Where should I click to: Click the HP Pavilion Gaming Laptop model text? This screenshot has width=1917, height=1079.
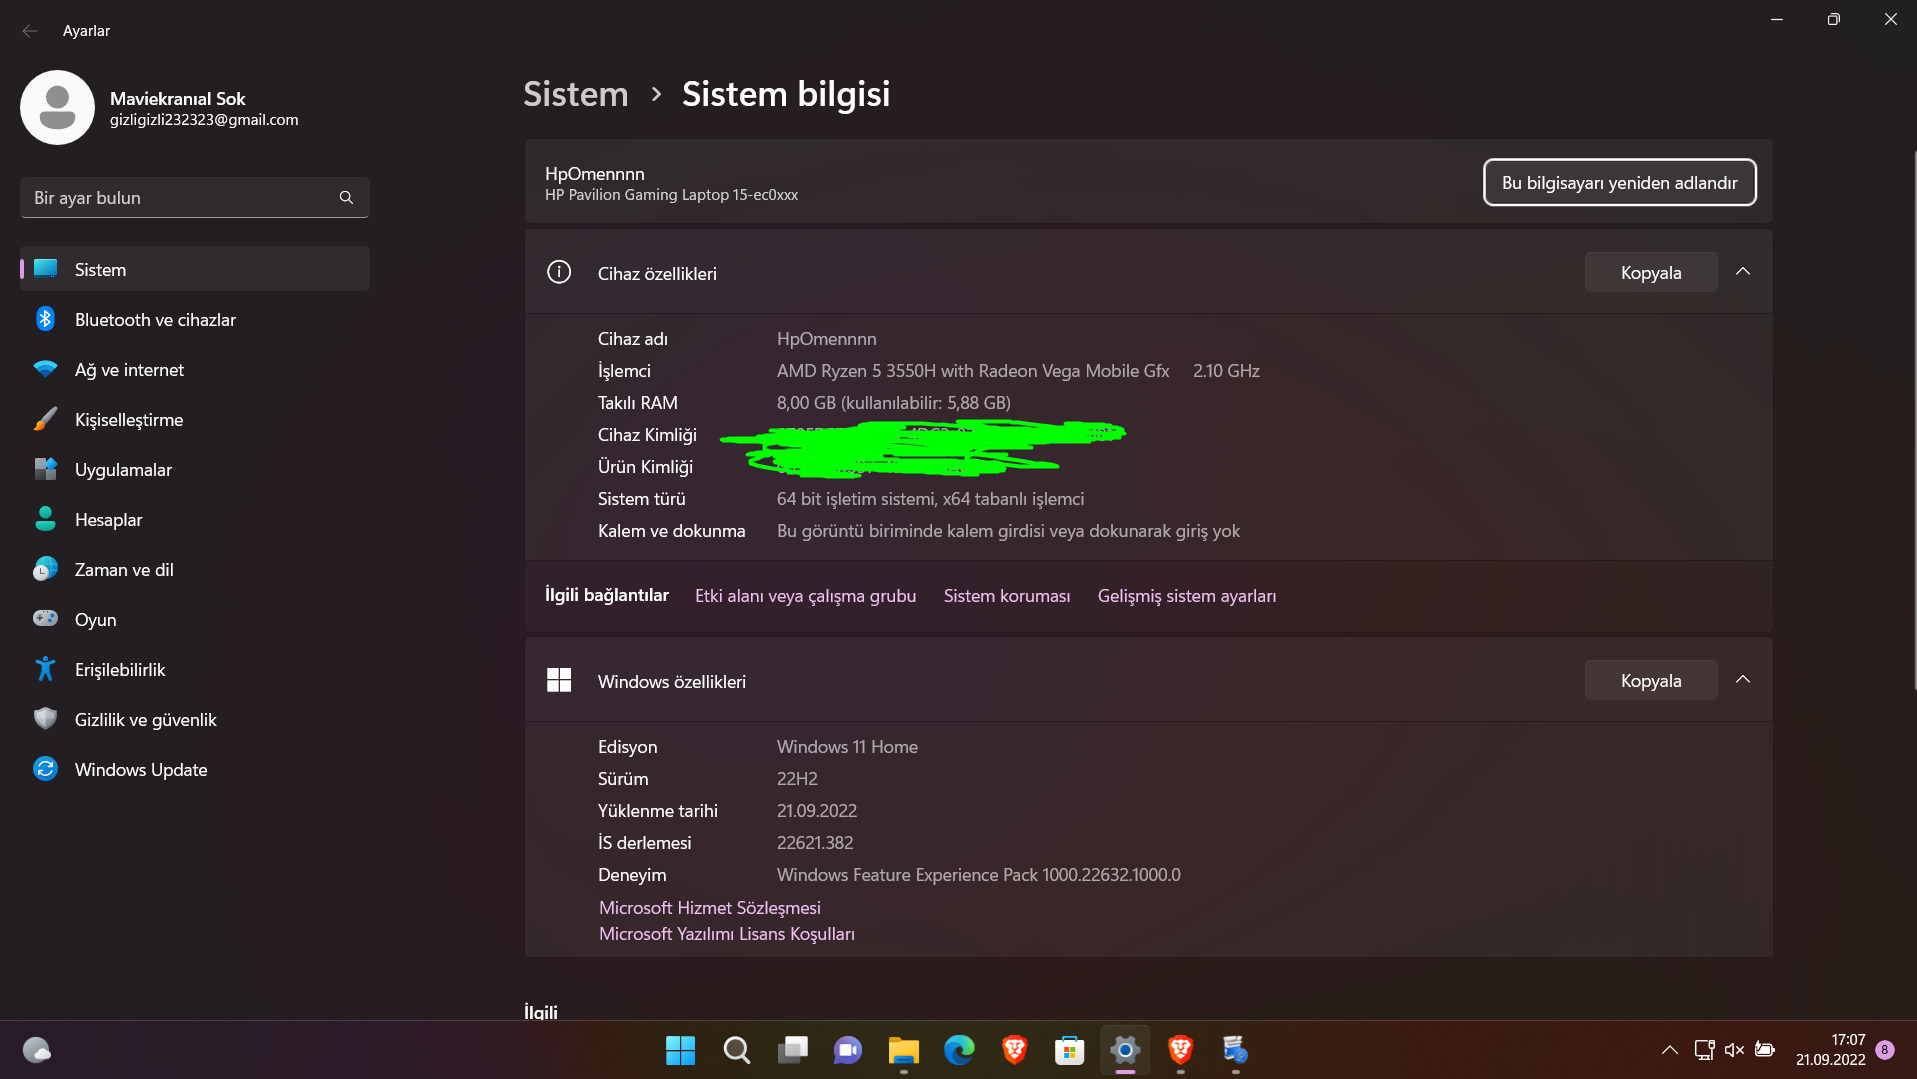point(671,195)
